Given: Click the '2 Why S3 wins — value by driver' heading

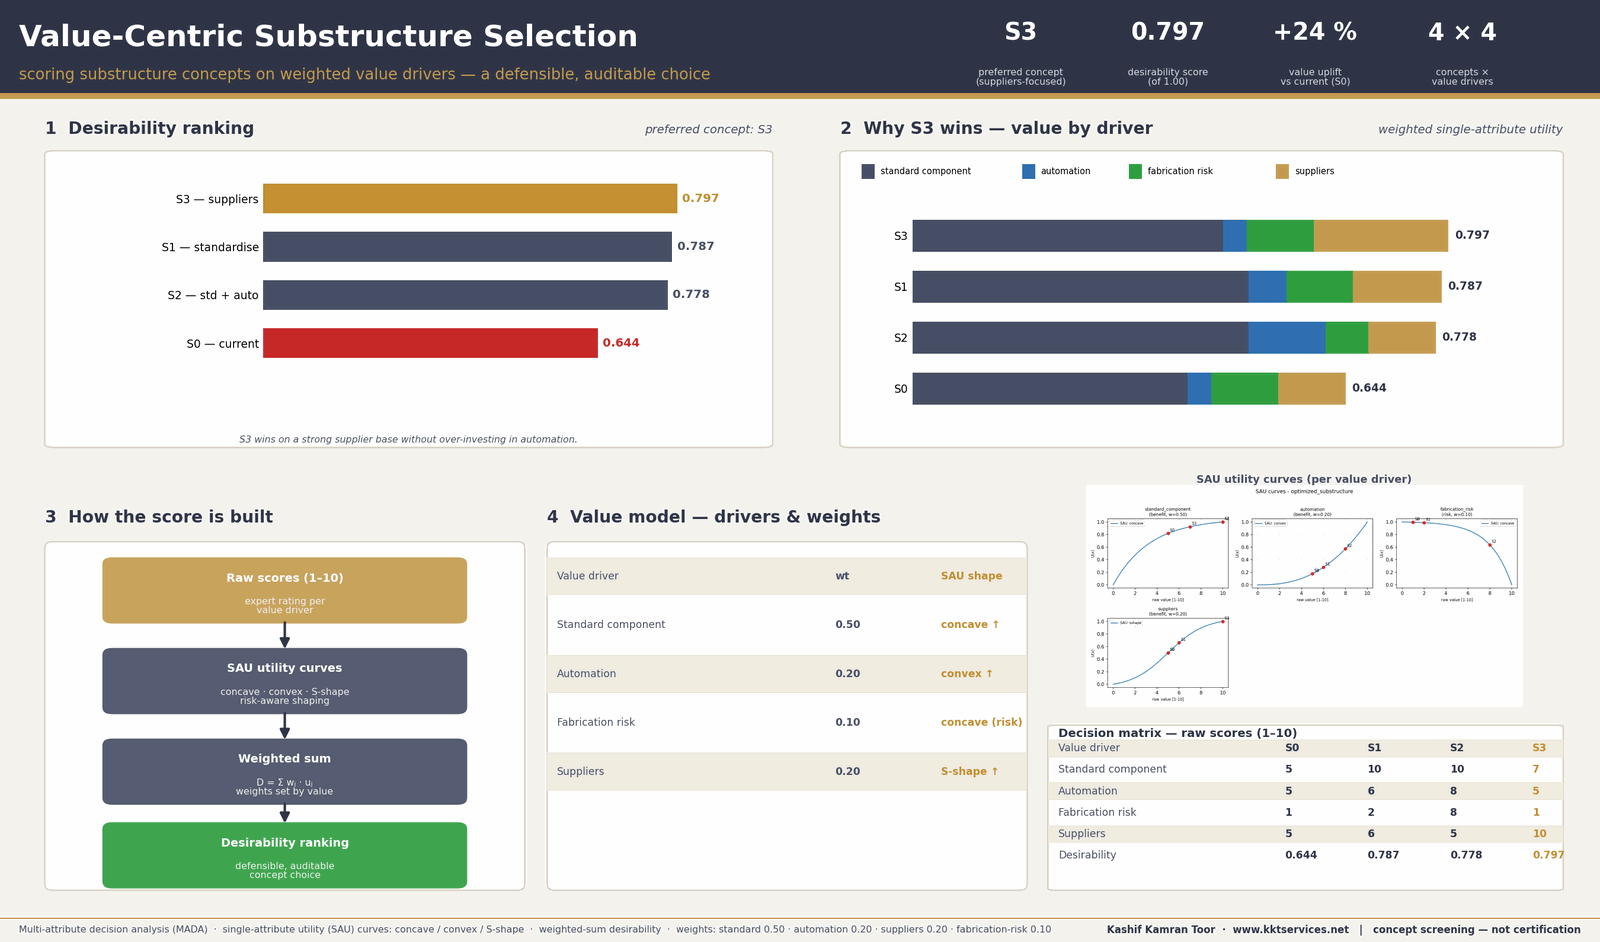Looking at the screenshot, I should pos(997,129).
